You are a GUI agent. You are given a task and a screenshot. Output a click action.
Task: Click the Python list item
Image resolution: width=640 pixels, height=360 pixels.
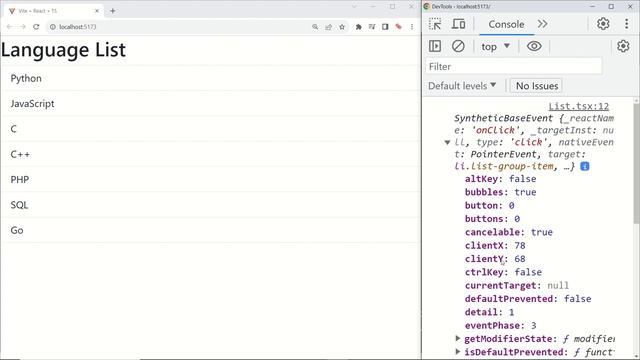tap(211, 78)
